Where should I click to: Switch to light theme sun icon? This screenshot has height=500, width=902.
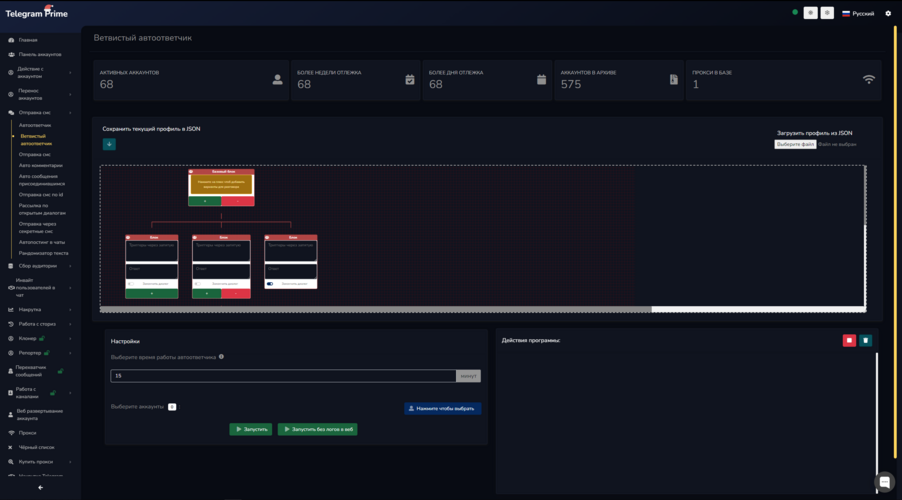click(x=811, y=13)
